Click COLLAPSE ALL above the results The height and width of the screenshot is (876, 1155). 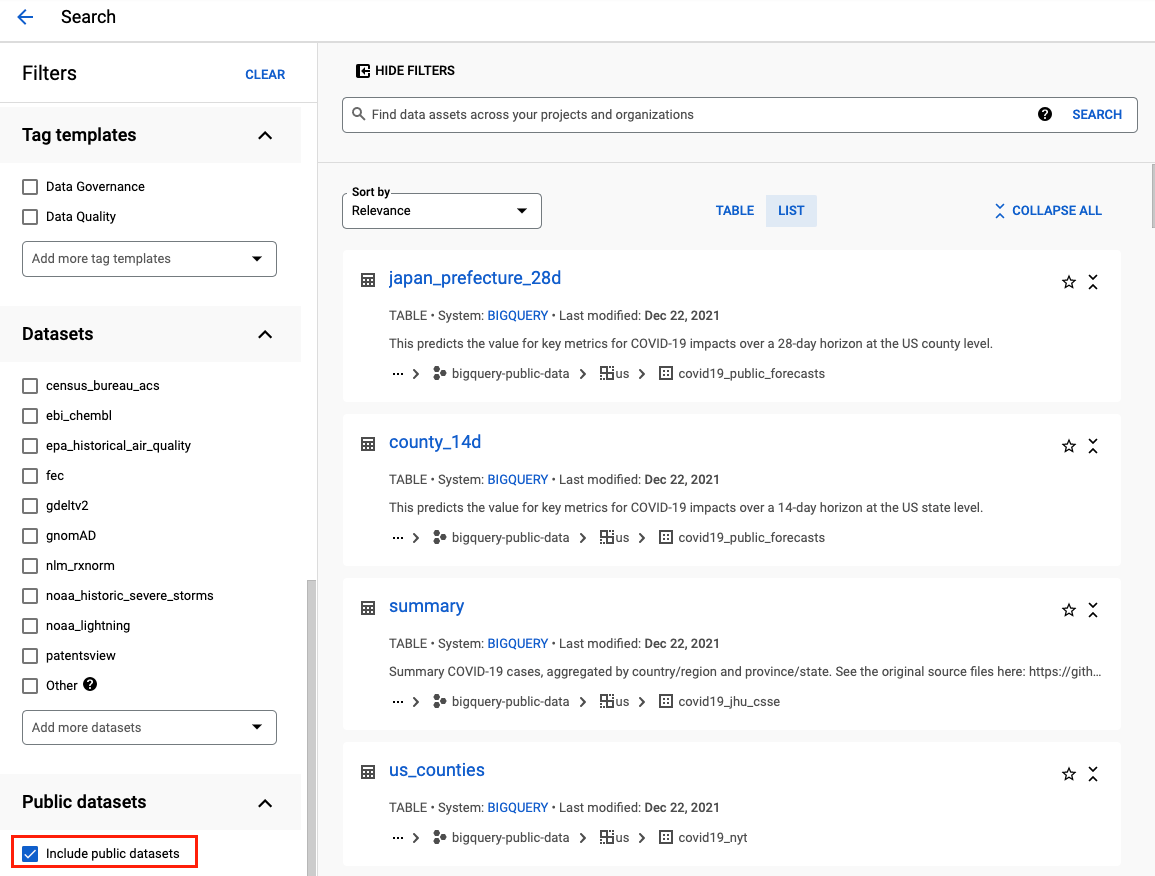(1047, 210)
